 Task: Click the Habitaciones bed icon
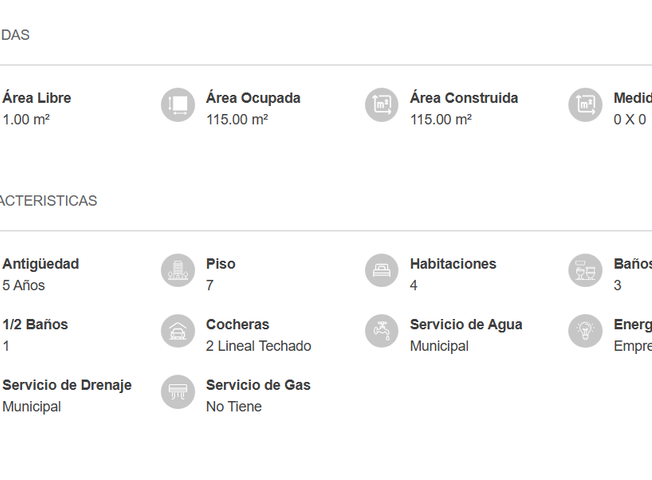pyautogui.click(x=382, y=270)
